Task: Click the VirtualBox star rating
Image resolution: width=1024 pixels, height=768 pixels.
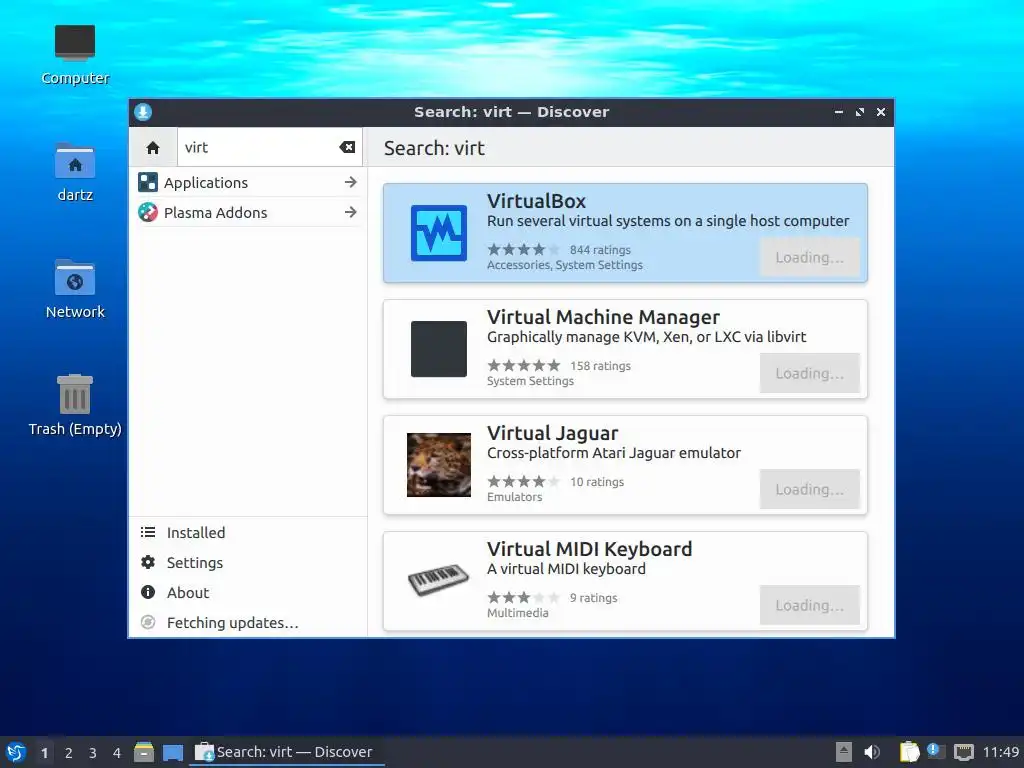Action: pos(524,249)
